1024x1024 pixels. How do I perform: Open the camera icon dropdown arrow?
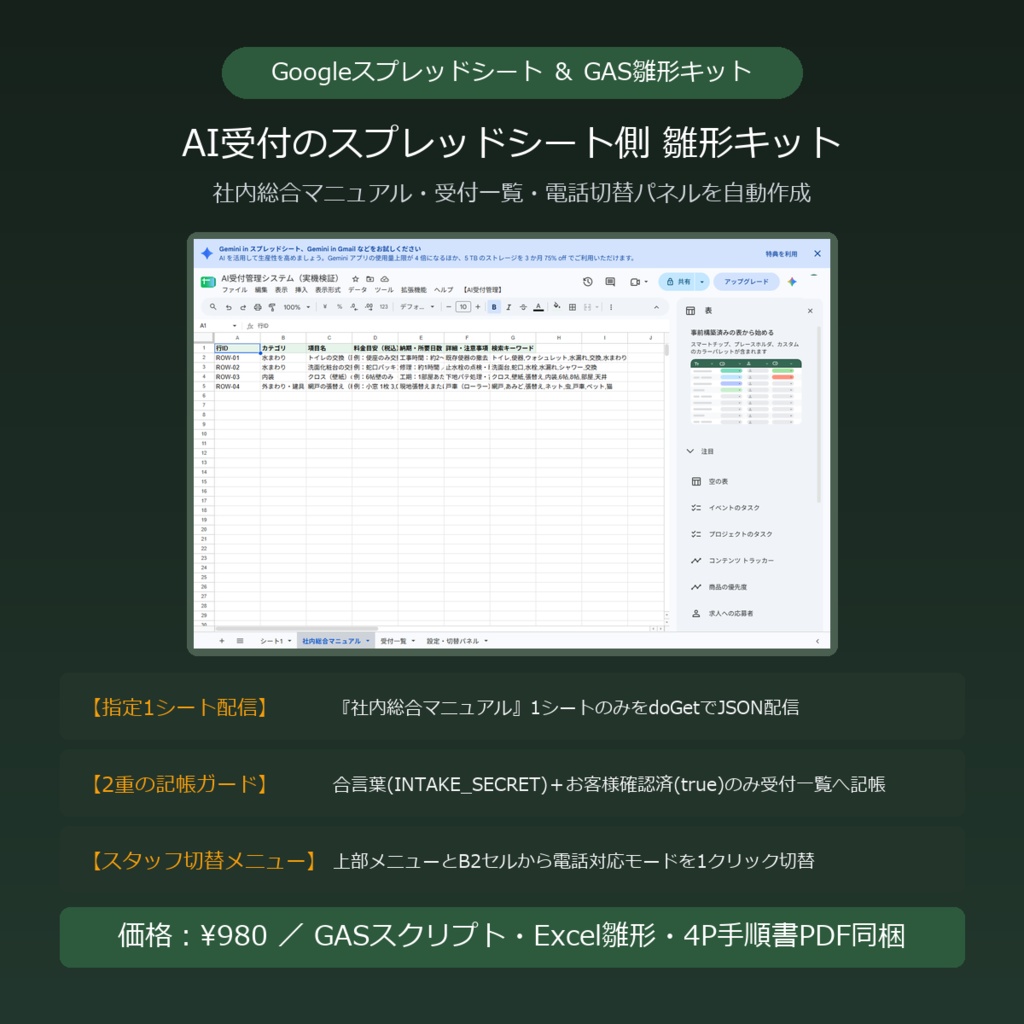[647, 282]
